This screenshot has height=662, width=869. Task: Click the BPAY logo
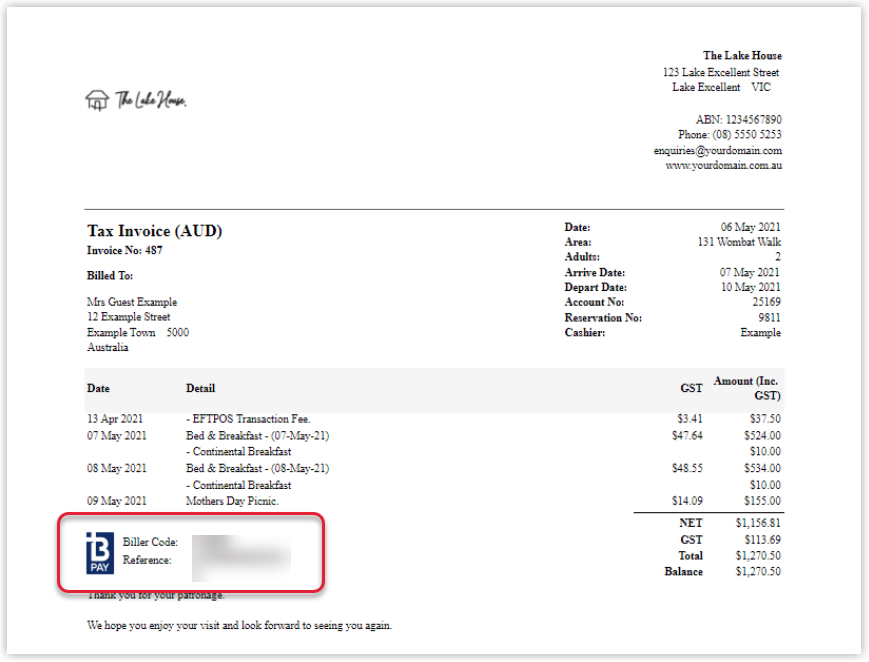[x=101, y=553]
